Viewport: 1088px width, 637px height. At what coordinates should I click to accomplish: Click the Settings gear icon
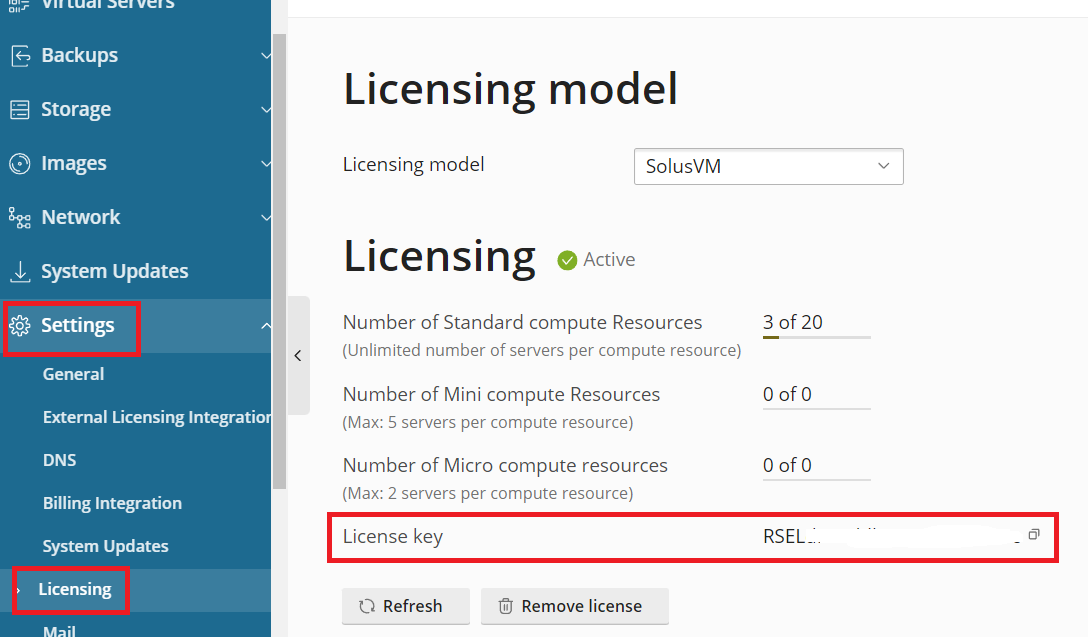(x=20, y=325)
